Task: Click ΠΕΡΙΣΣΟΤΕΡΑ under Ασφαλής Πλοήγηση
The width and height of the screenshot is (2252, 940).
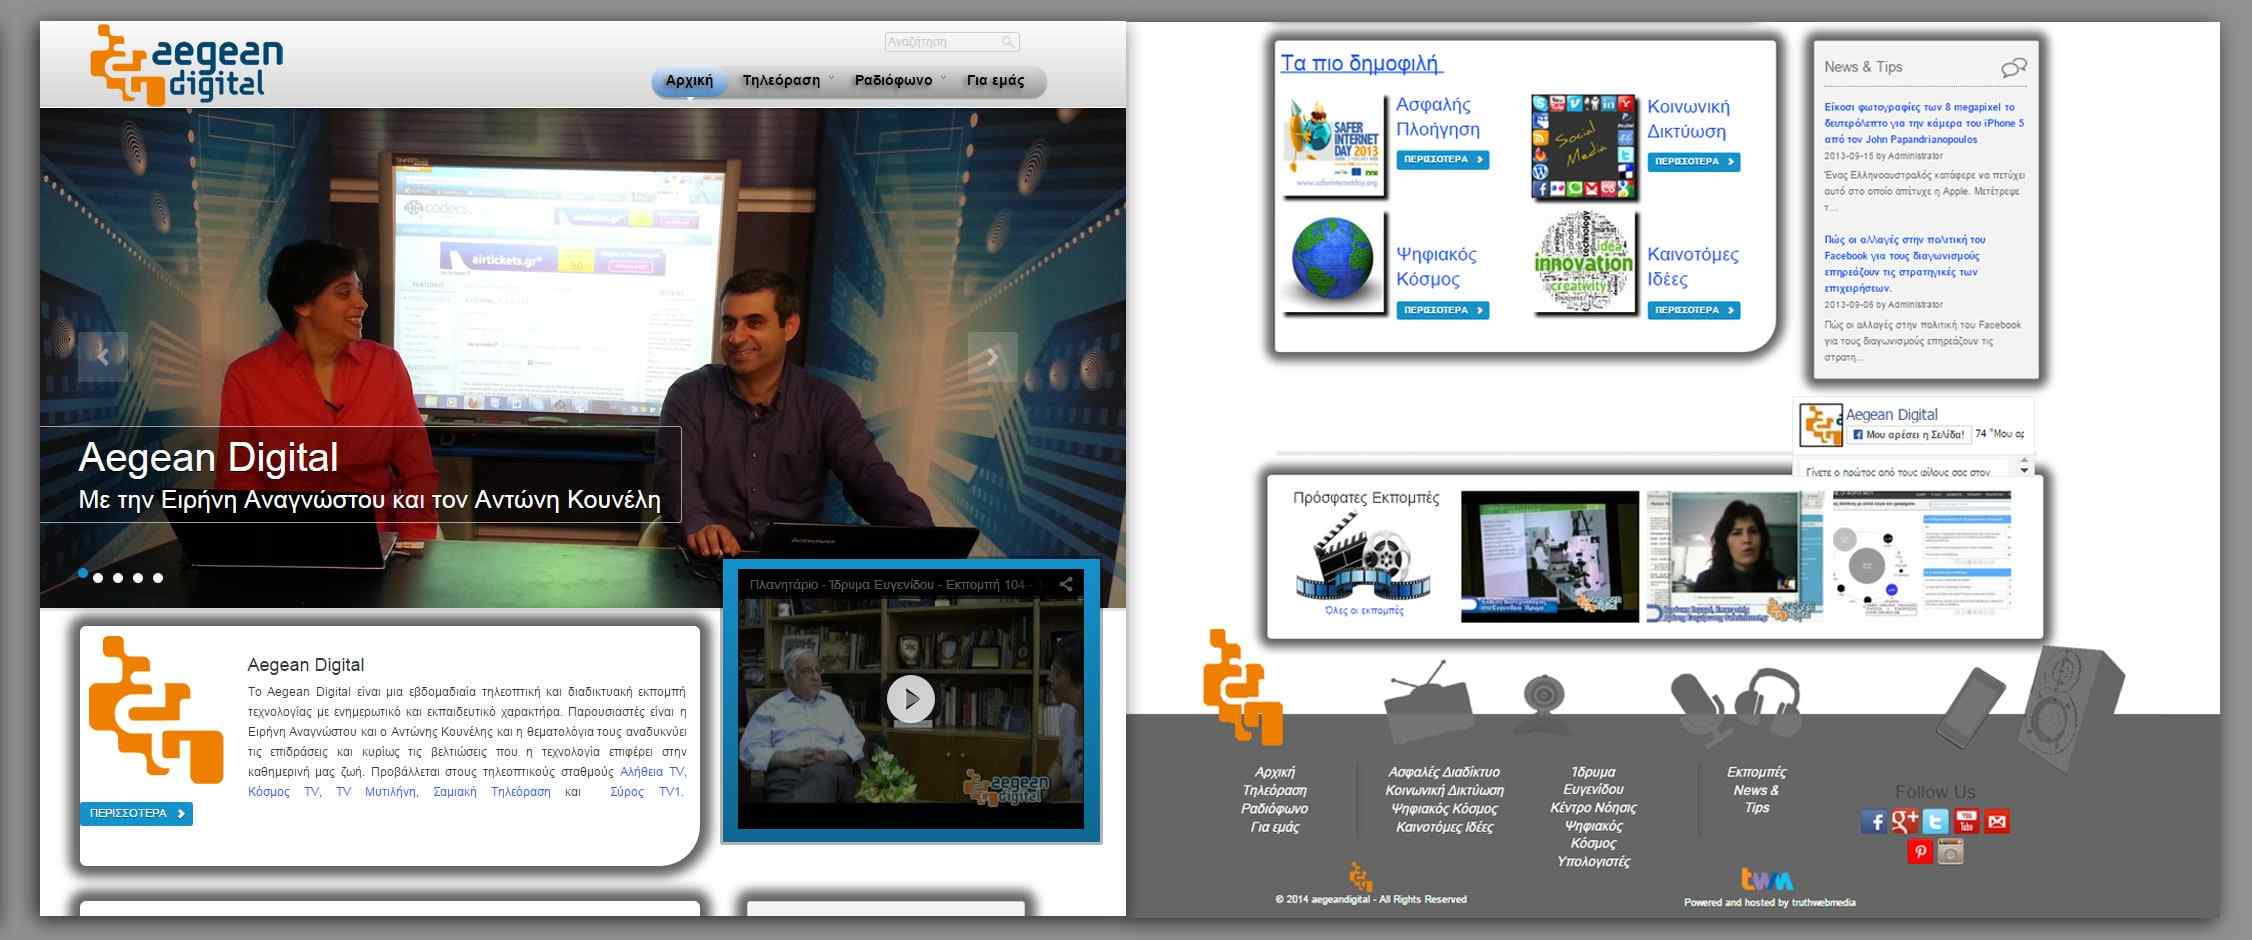Action: point(1443,160)
